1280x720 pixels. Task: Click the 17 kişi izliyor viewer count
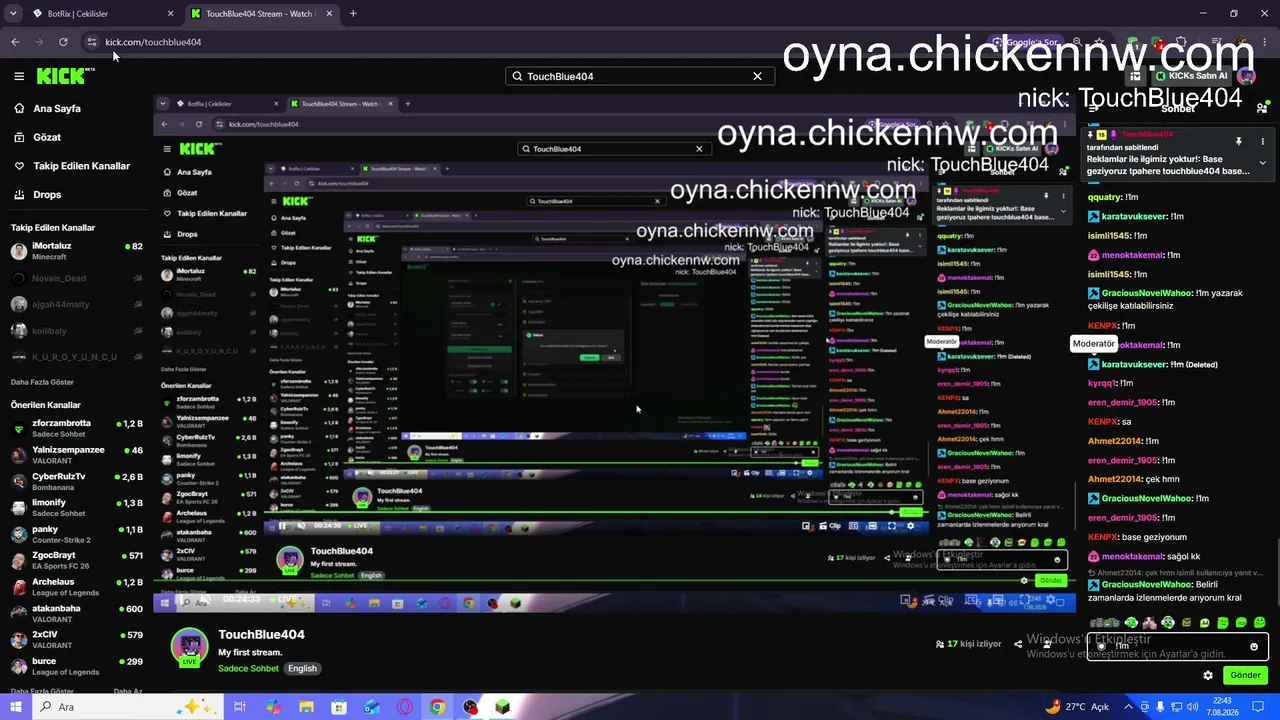(x=968, y=644)
